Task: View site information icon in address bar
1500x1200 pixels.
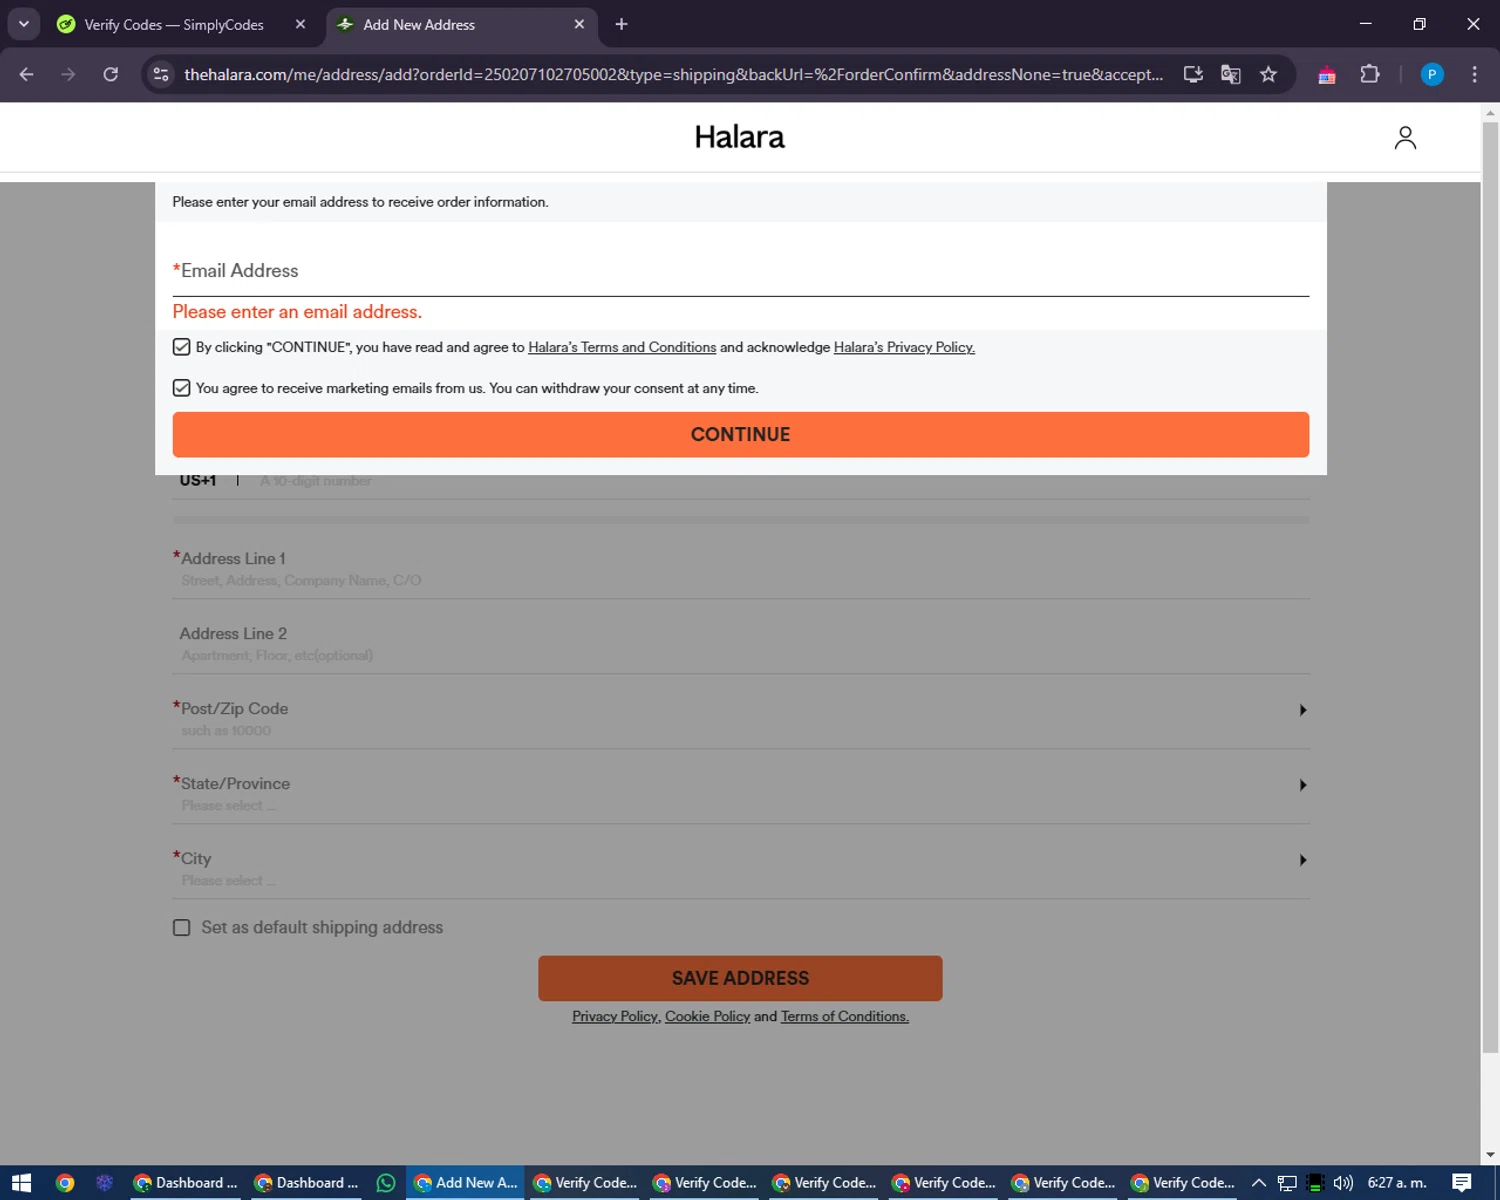Action: (161, 74)
